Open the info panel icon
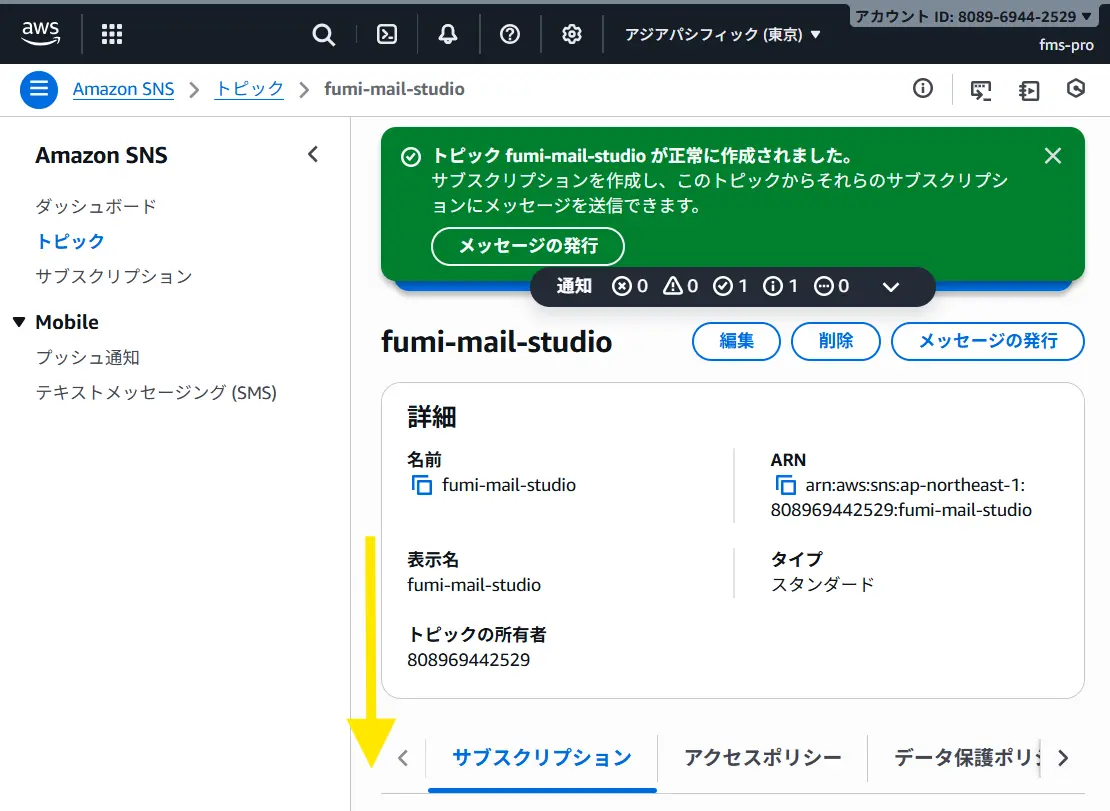This screenshot has width=1110, height=811. coord(922,89)
